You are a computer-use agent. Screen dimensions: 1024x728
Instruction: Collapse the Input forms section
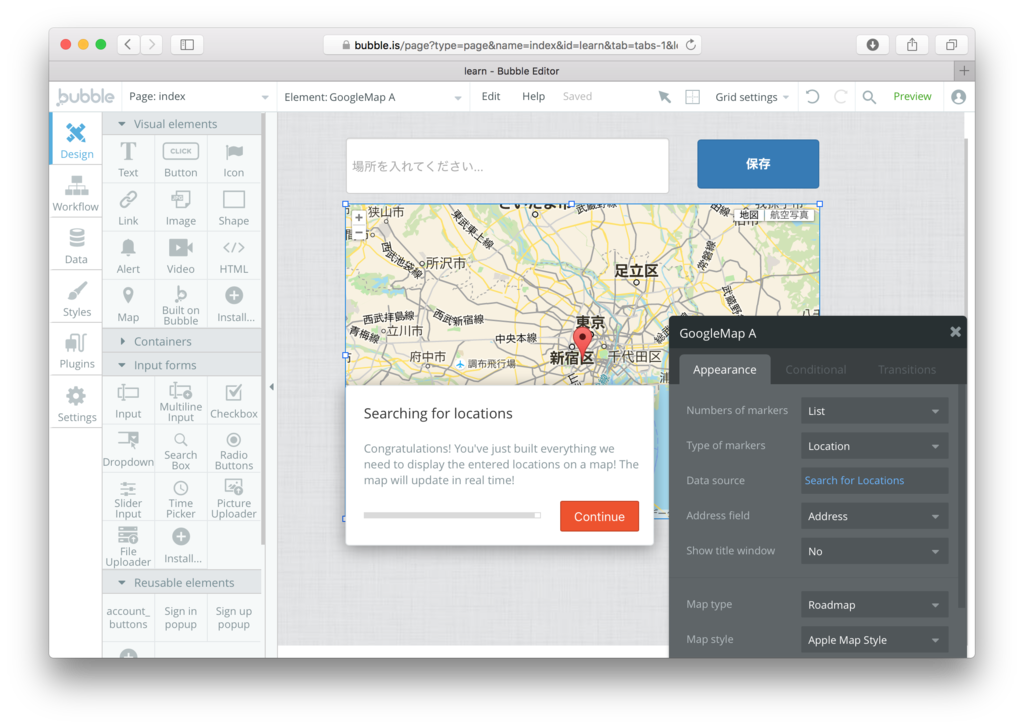point(182,365)
